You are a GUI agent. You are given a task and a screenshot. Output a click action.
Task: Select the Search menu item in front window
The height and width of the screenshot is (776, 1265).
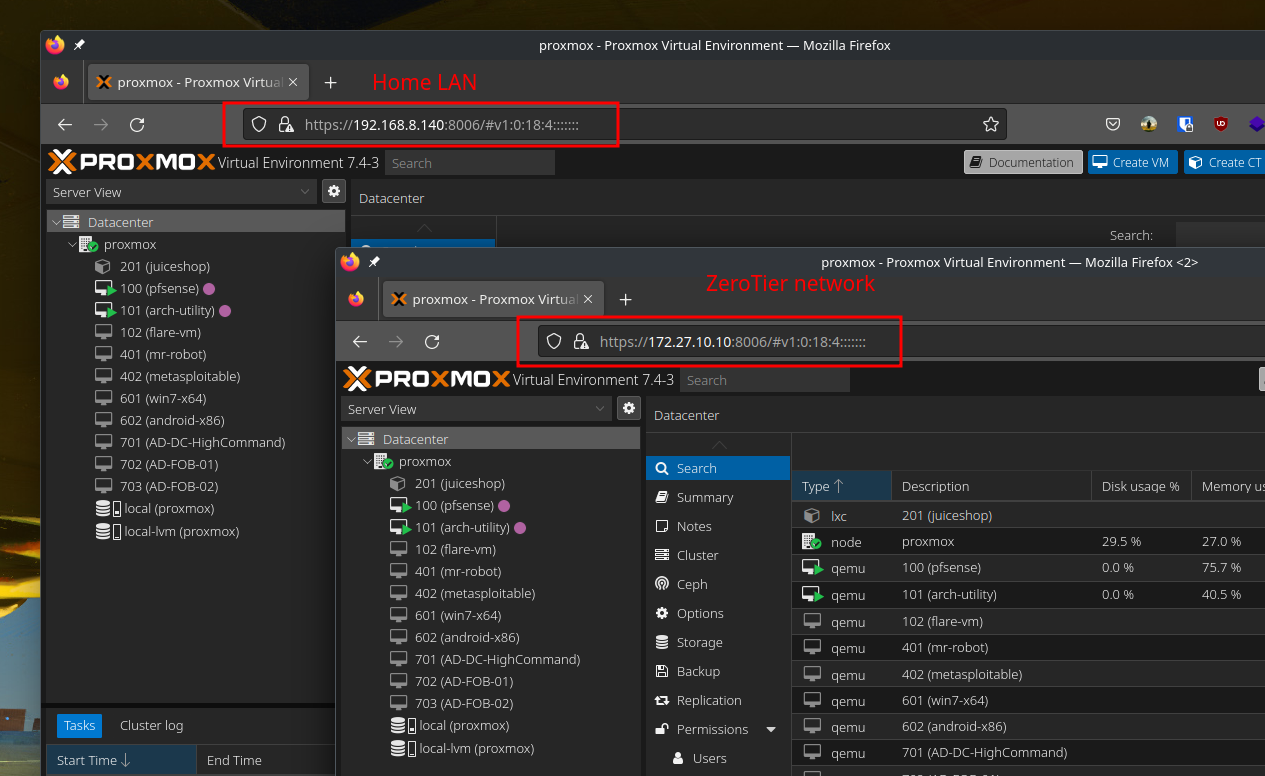coord(718,468)
